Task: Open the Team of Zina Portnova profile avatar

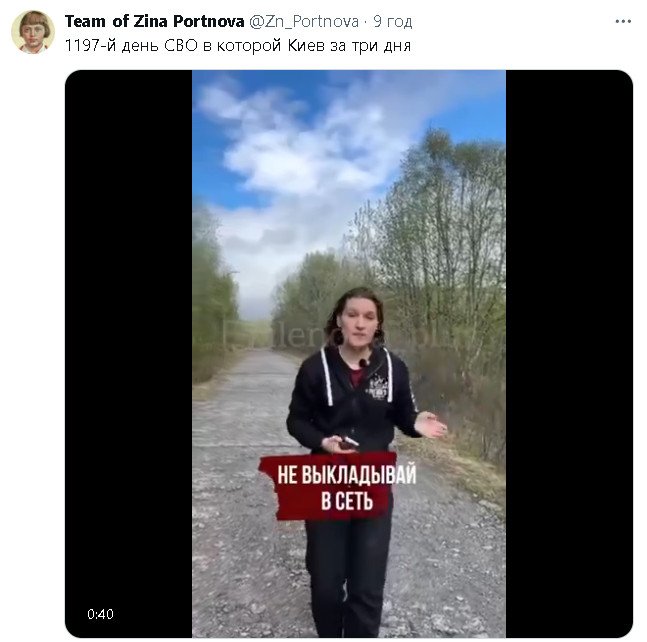Action: pyautogui.click(x=33, y=32)
